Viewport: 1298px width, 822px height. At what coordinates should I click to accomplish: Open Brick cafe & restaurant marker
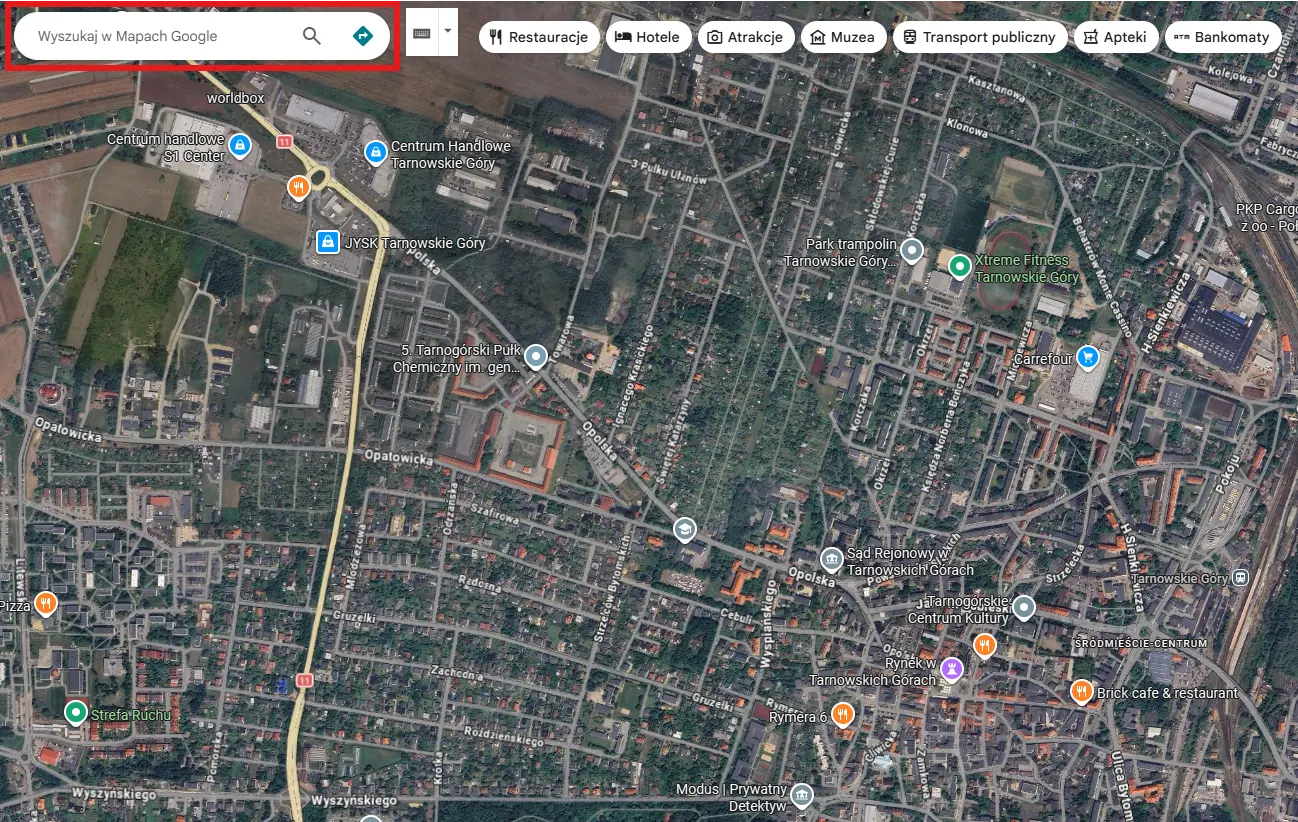click(x=1082, y=691)
